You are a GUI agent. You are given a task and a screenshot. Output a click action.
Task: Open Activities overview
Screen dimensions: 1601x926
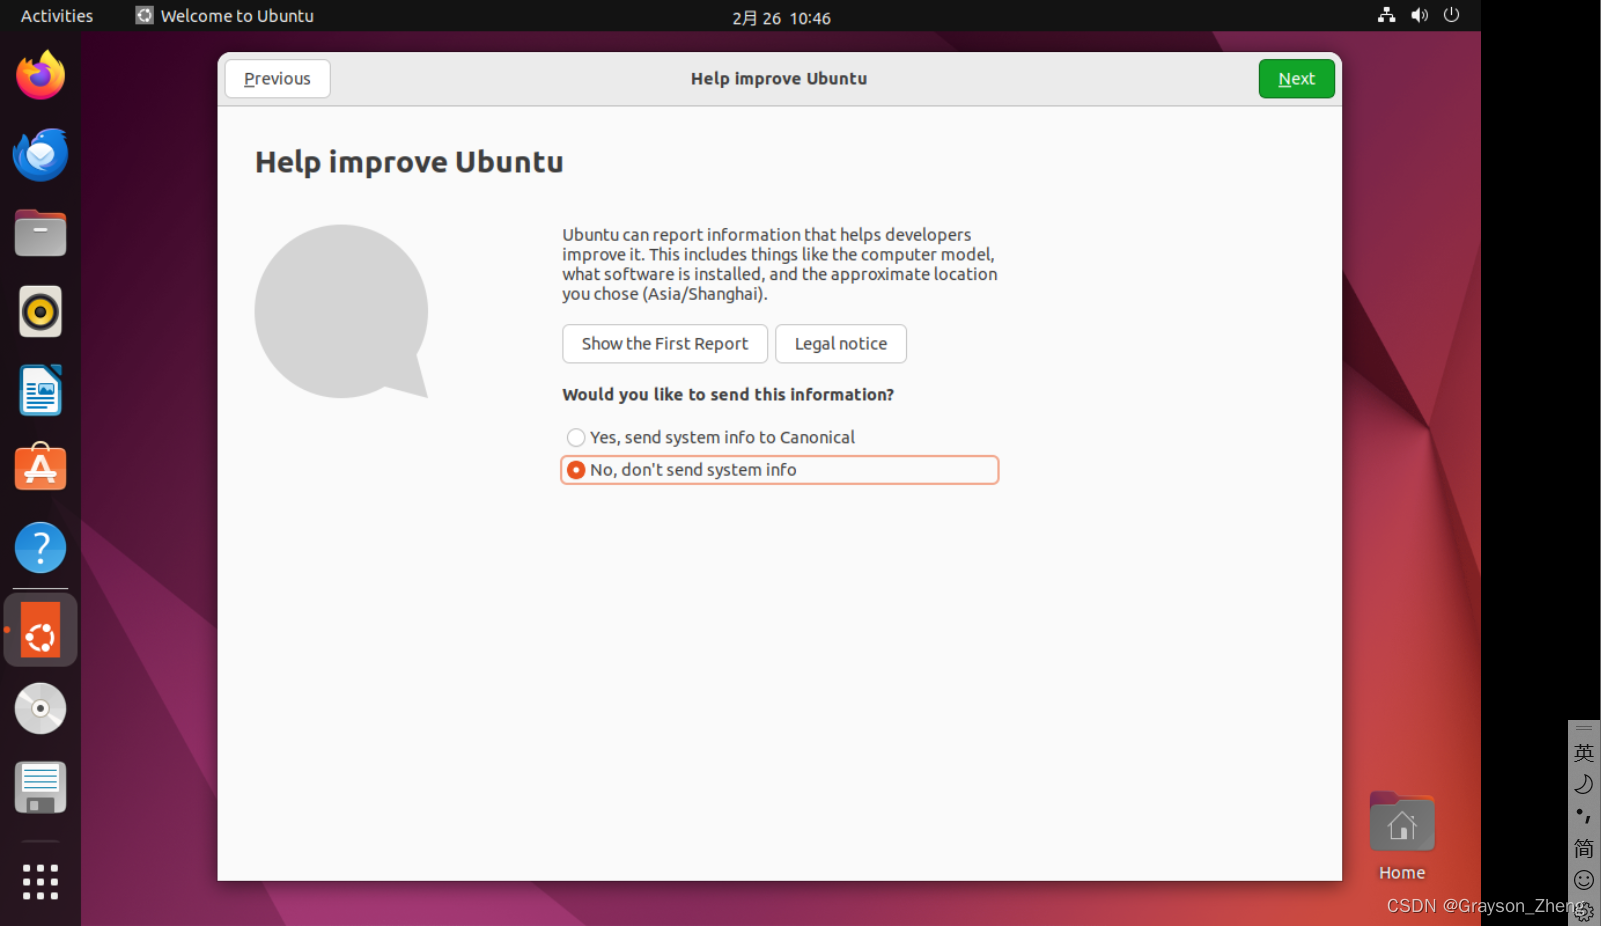[57, 16]
